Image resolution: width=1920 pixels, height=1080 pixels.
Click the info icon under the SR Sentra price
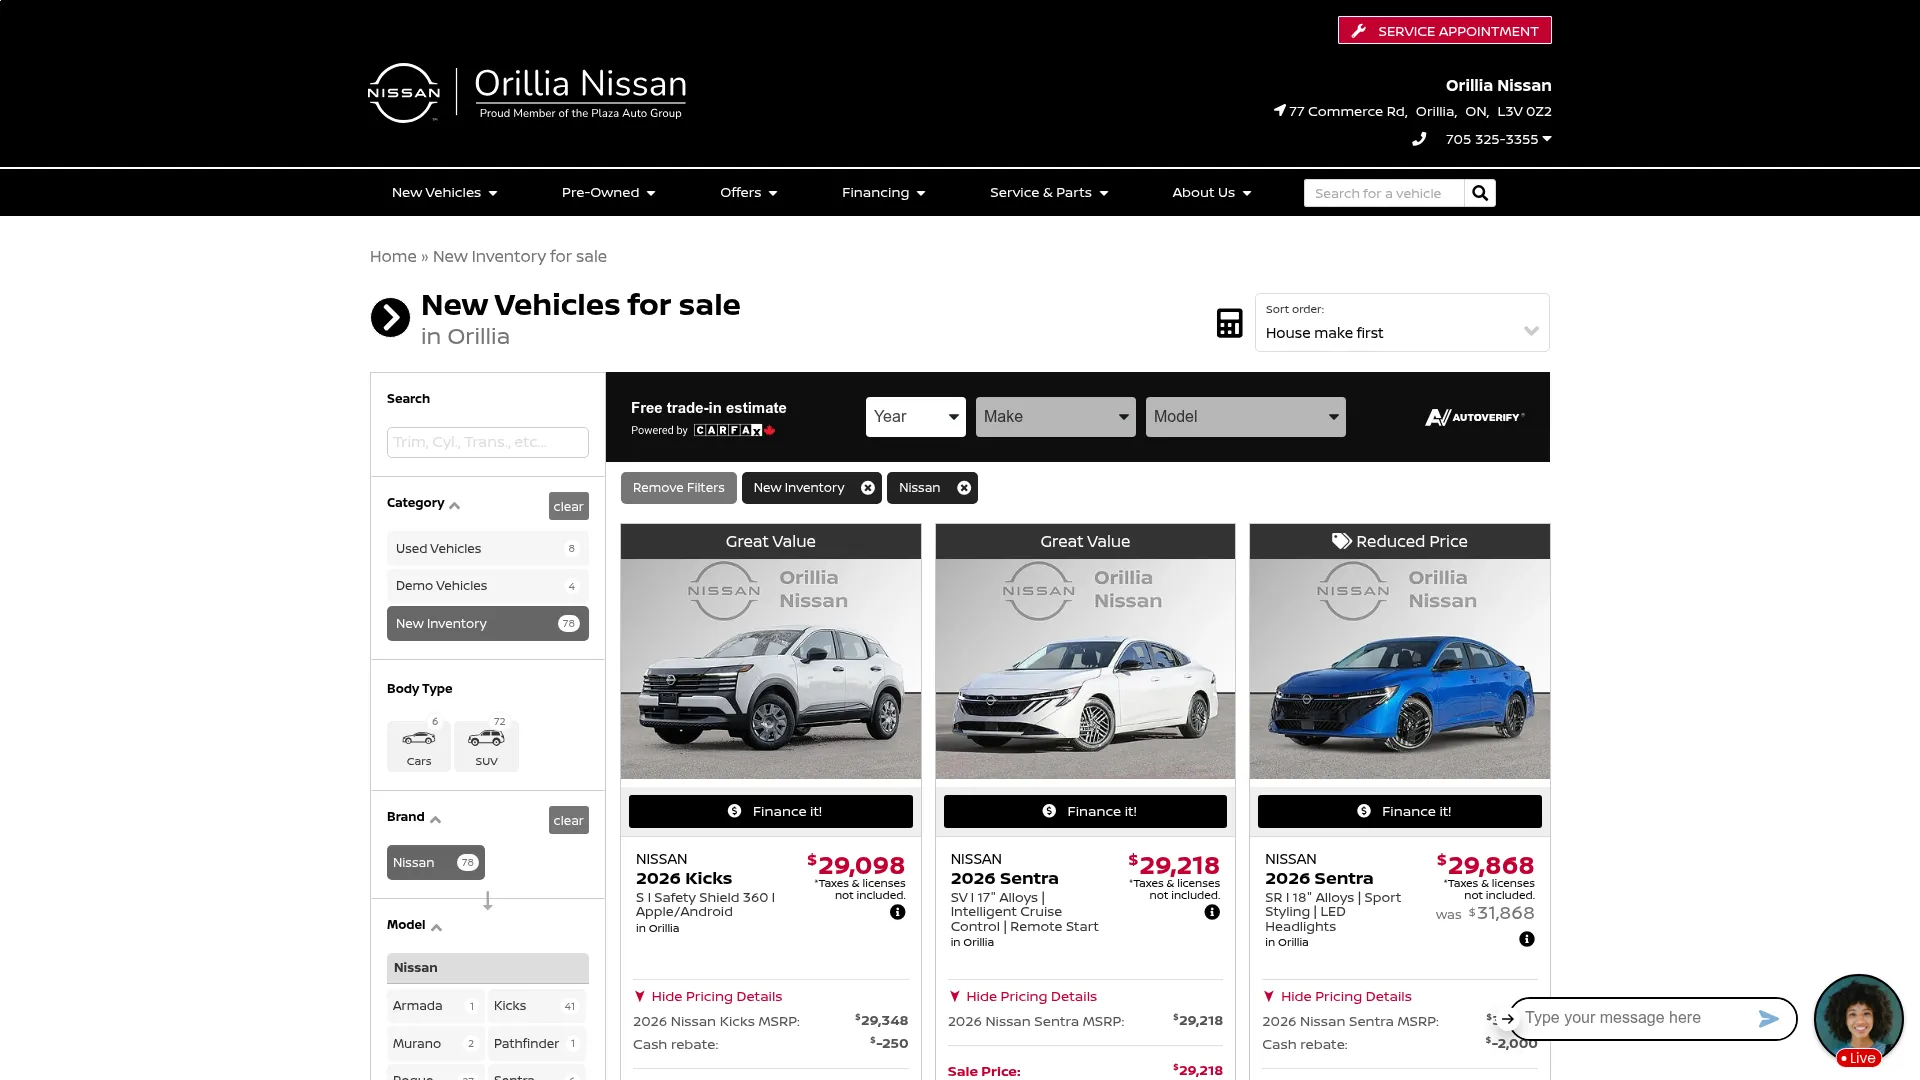coord(1527,939)
